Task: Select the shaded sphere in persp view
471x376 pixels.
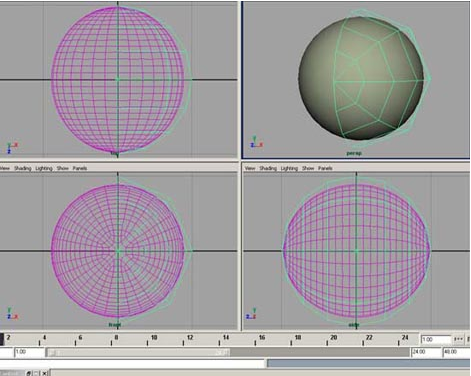Action: click(361, 78)
